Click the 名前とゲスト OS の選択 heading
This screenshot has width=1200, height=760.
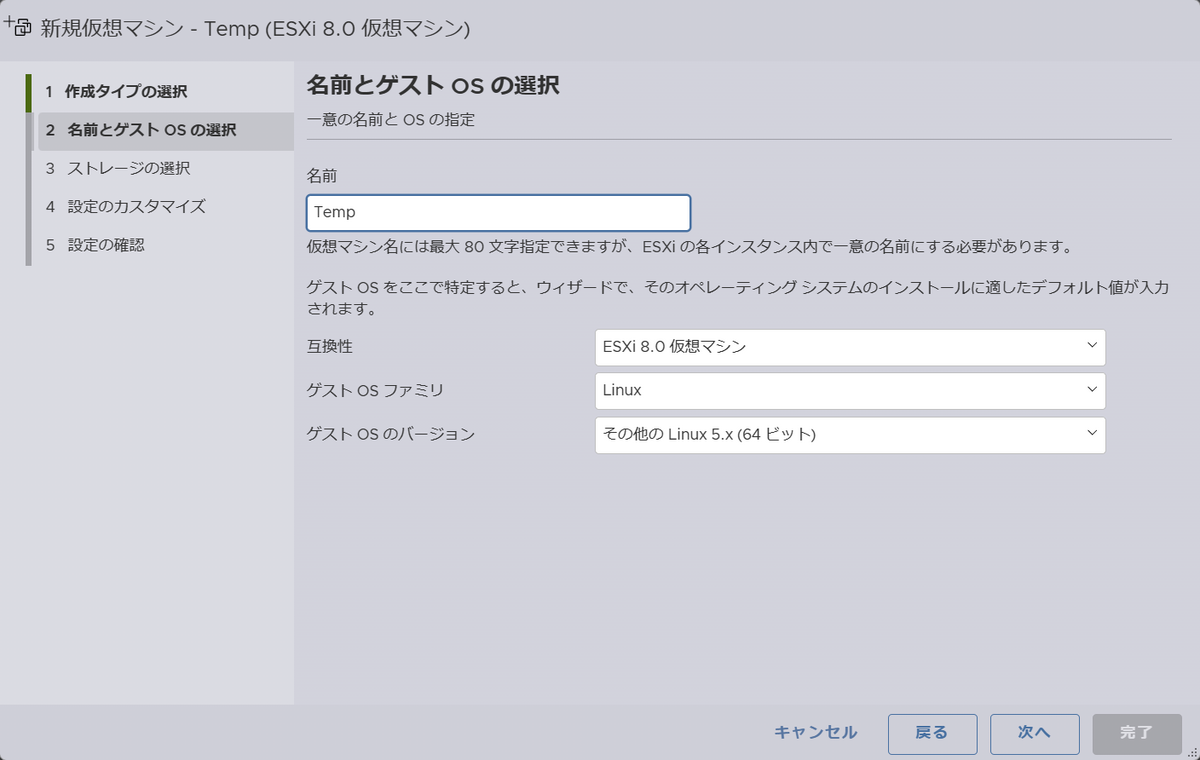point(432,85)
